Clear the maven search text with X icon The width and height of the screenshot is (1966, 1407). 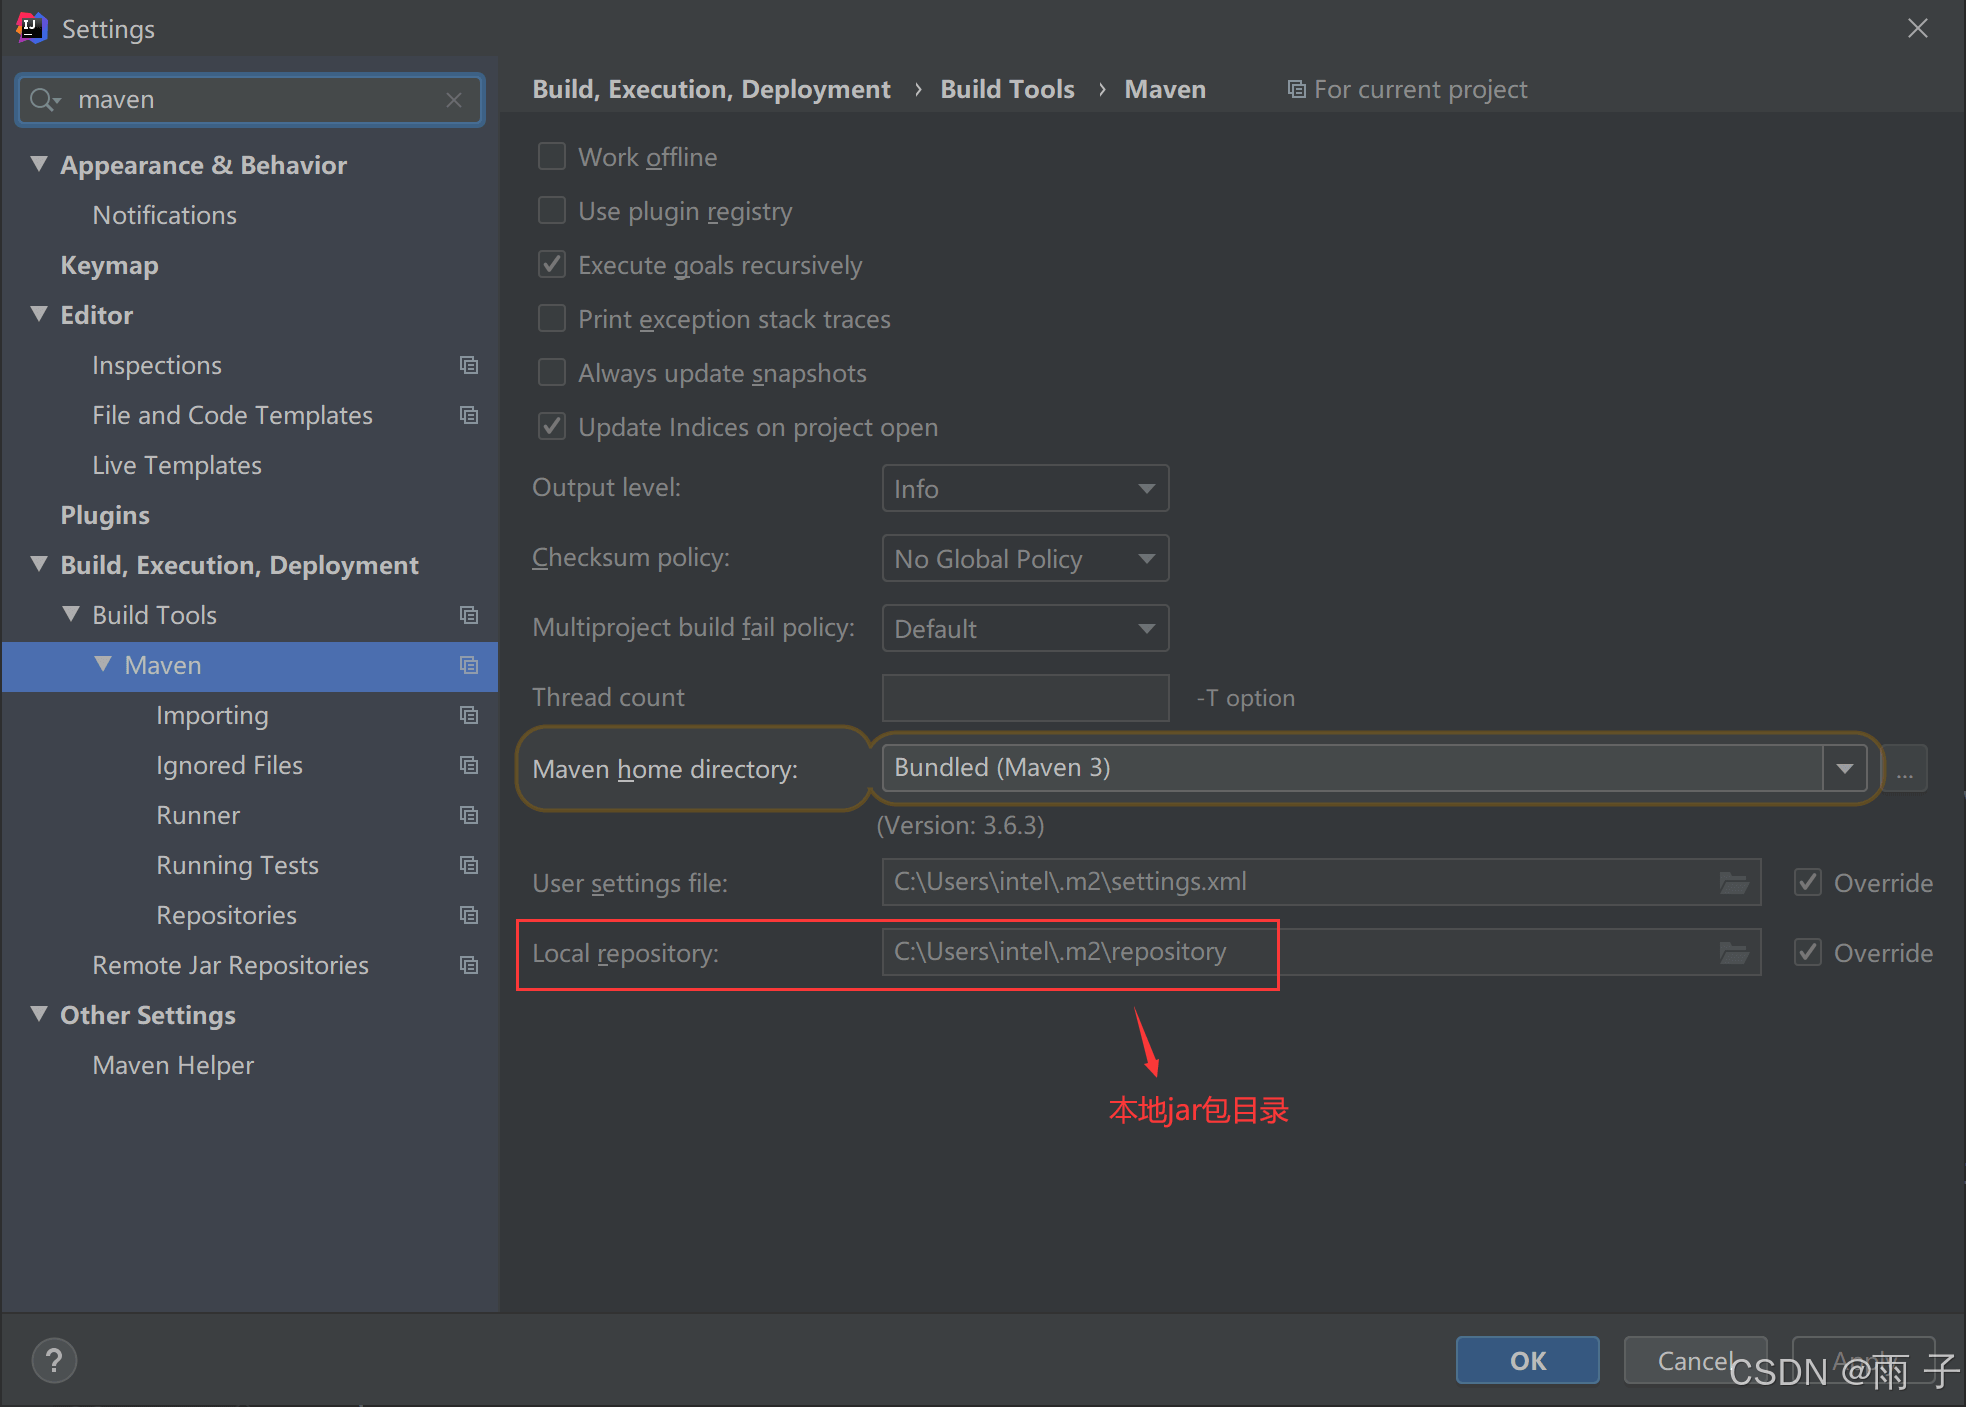454,100
